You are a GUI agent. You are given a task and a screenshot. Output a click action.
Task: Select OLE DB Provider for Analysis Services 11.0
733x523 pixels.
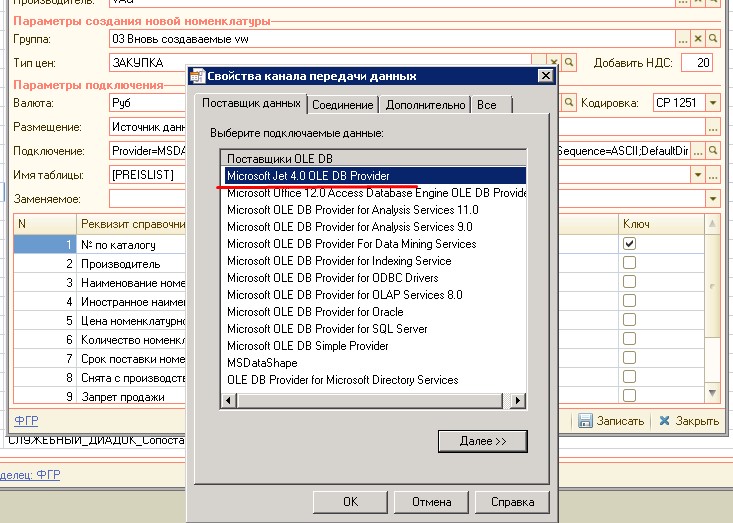[352, 210]
